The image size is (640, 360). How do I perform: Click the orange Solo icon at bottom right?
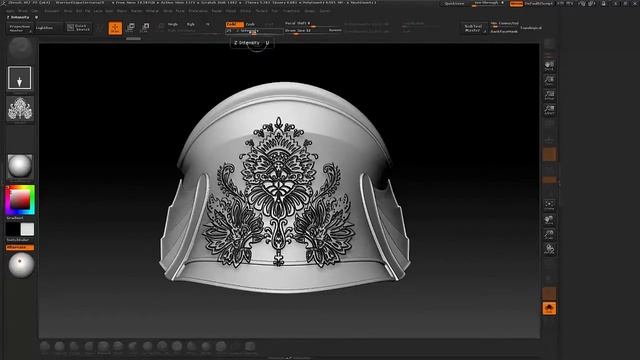tap(549, 308)
